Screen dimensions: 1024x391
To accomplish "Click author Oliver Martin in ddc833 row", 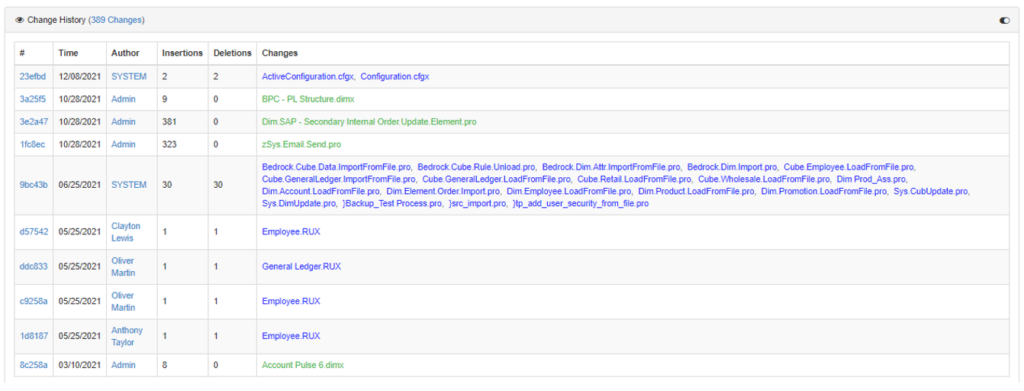I will [x=123, y=266].
